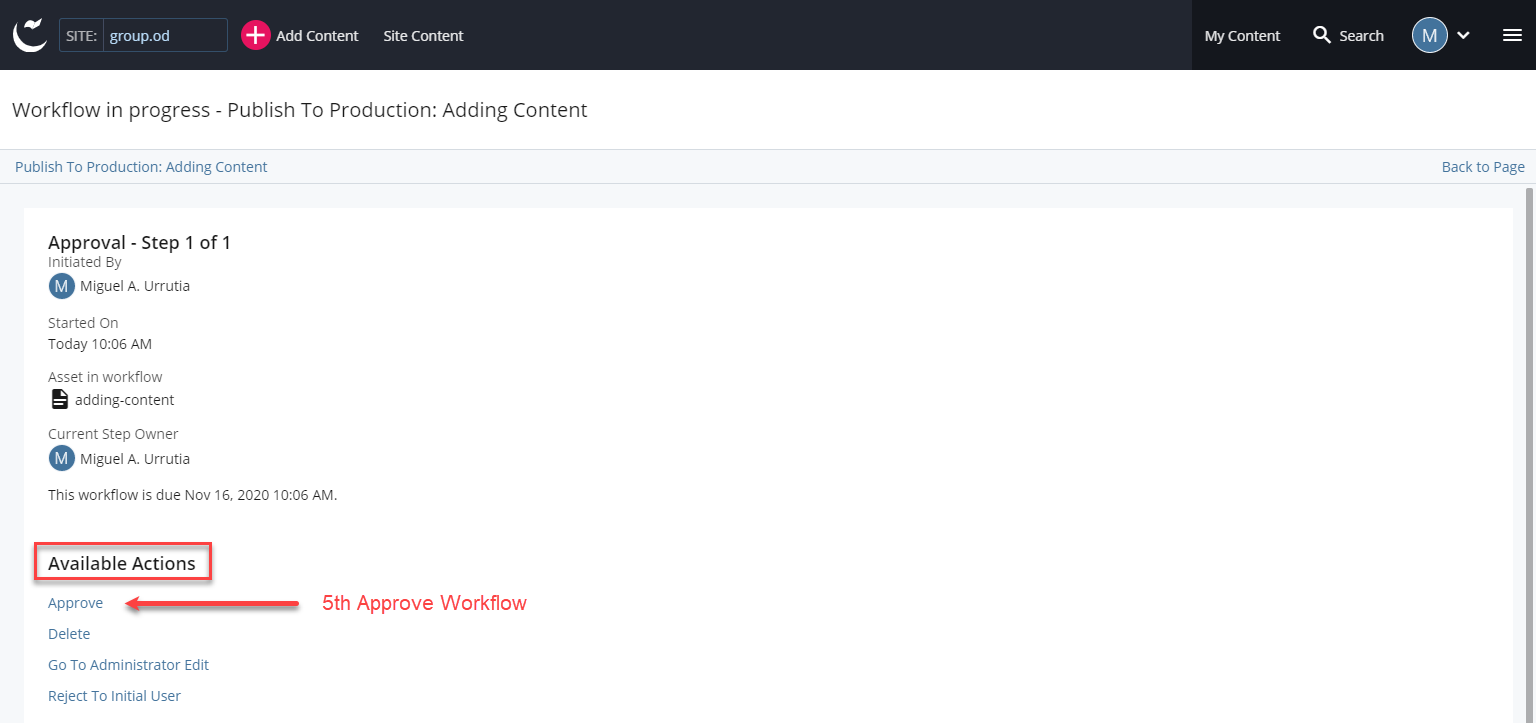Expand the user menu chevron arrow
1536x723 pixels.
point(1463,35)
